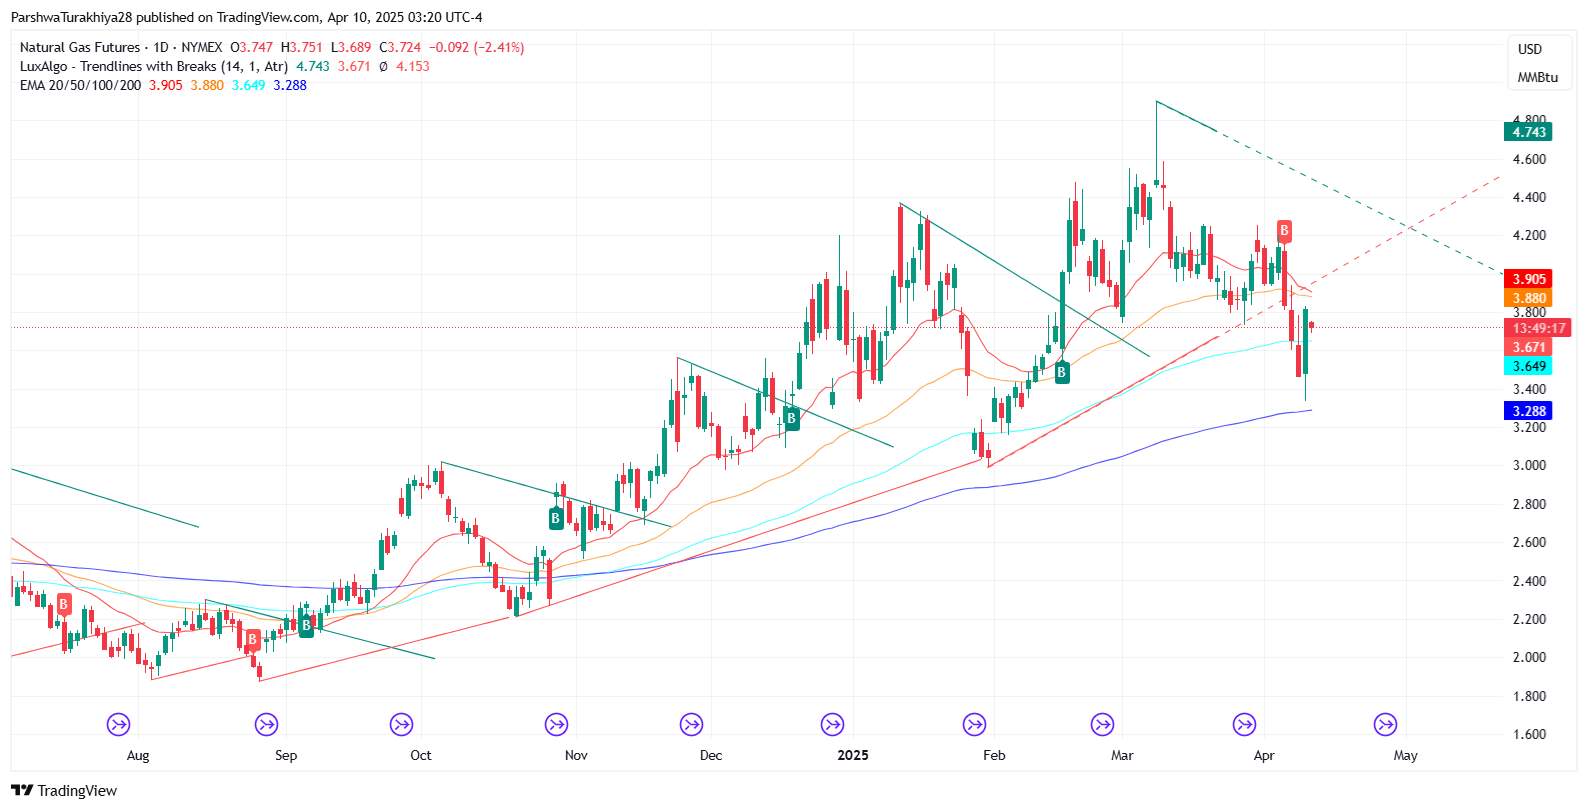Select the 13:49:17 countdown price label
This screenshot has height=810, width=1588.
click(x=1538, y=328)
